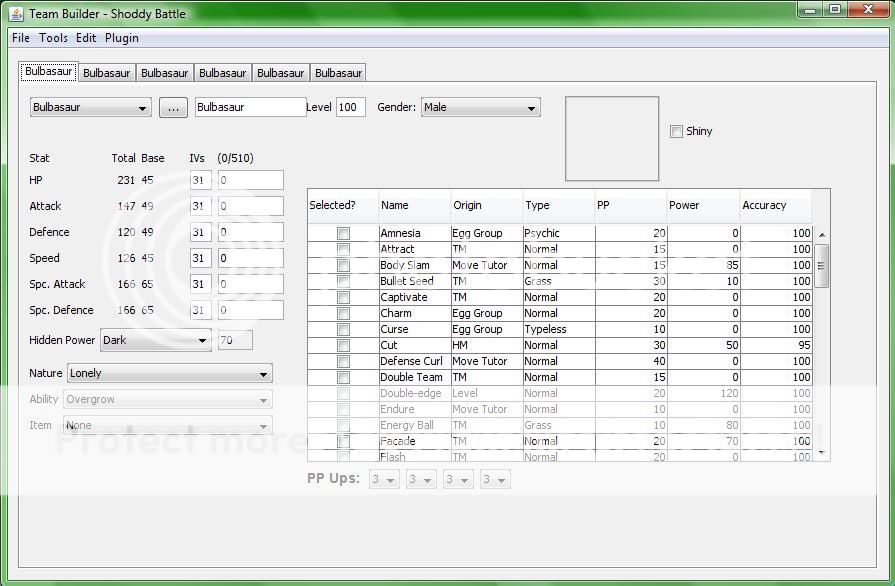Image resolution: width=895 pixels, height=586 pixels.
Task: Check the Double Team move checkbox
Action: 343,377
